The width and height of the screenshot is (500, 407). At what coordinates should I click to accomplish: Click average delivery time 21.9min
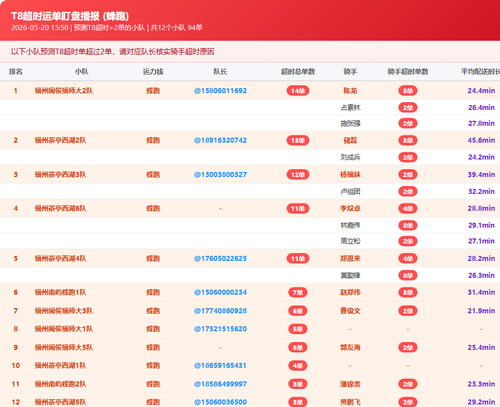pos(481,311)
